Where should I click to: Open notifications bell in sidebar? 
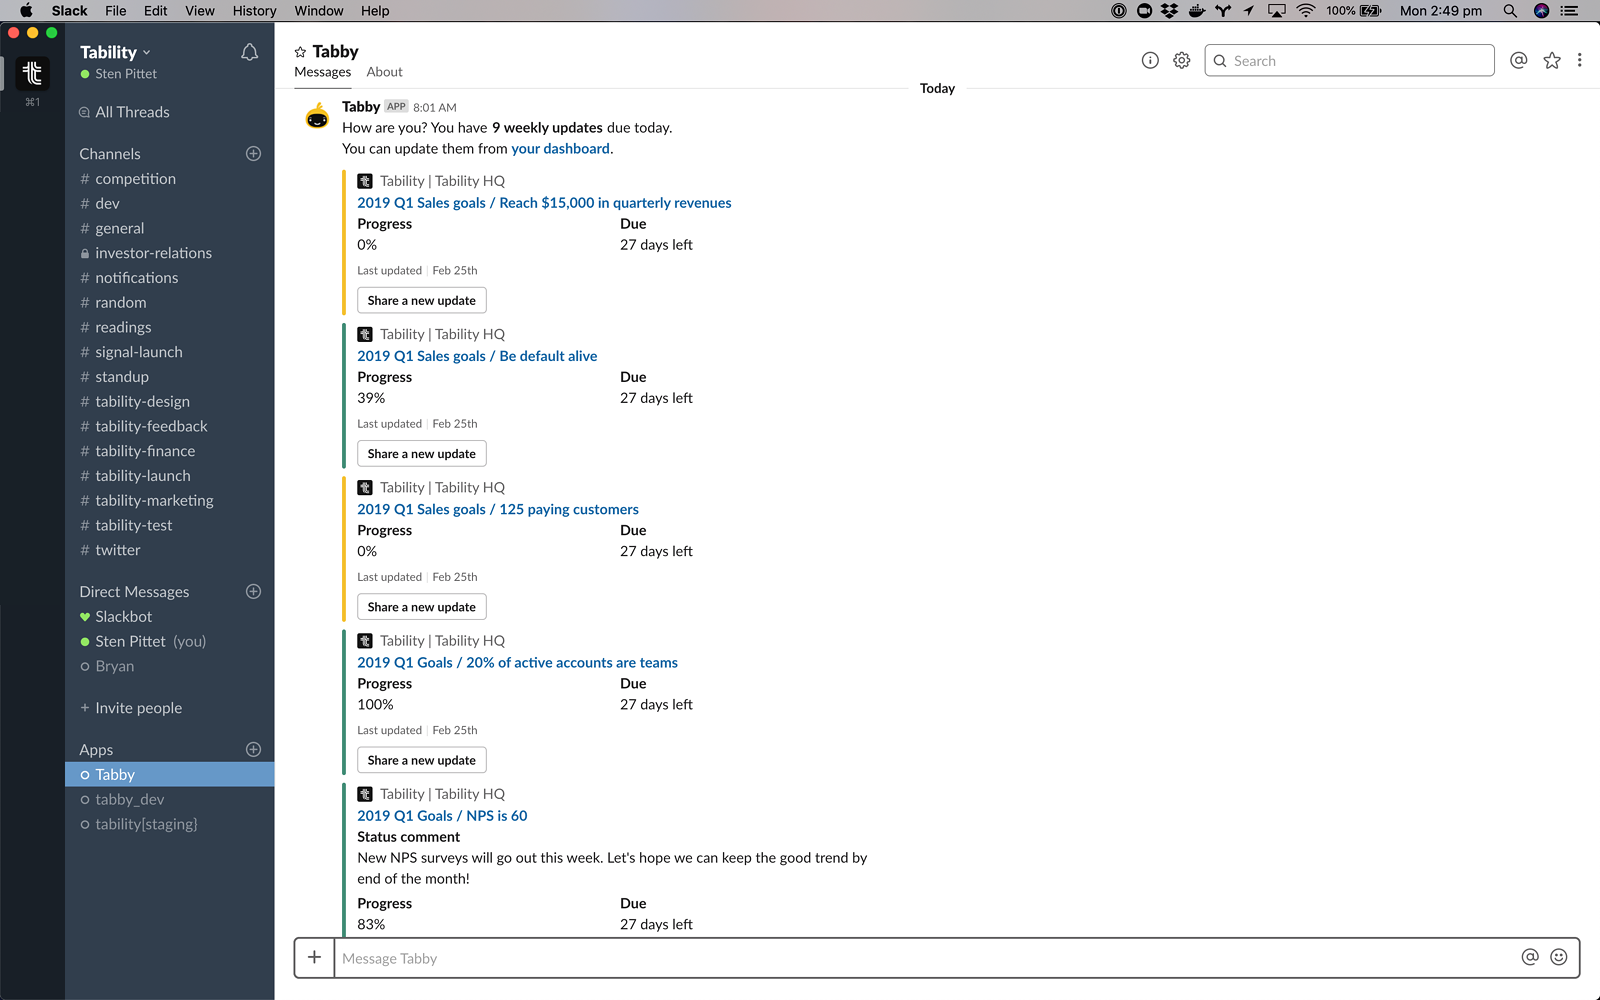point(250,52)
